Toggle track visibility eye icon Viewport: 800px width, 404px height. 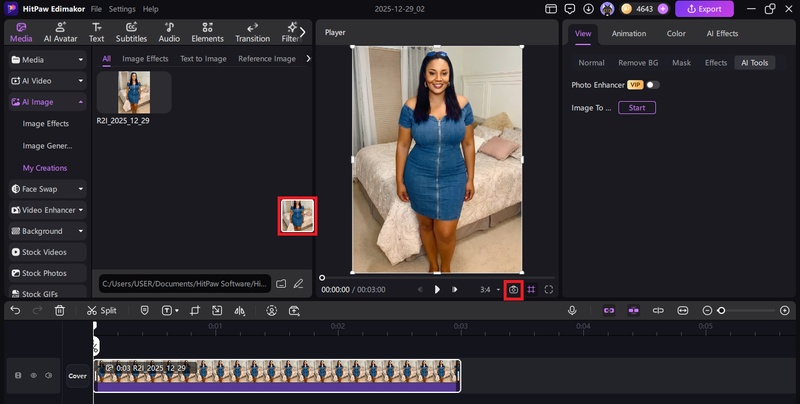click(33, 375)
